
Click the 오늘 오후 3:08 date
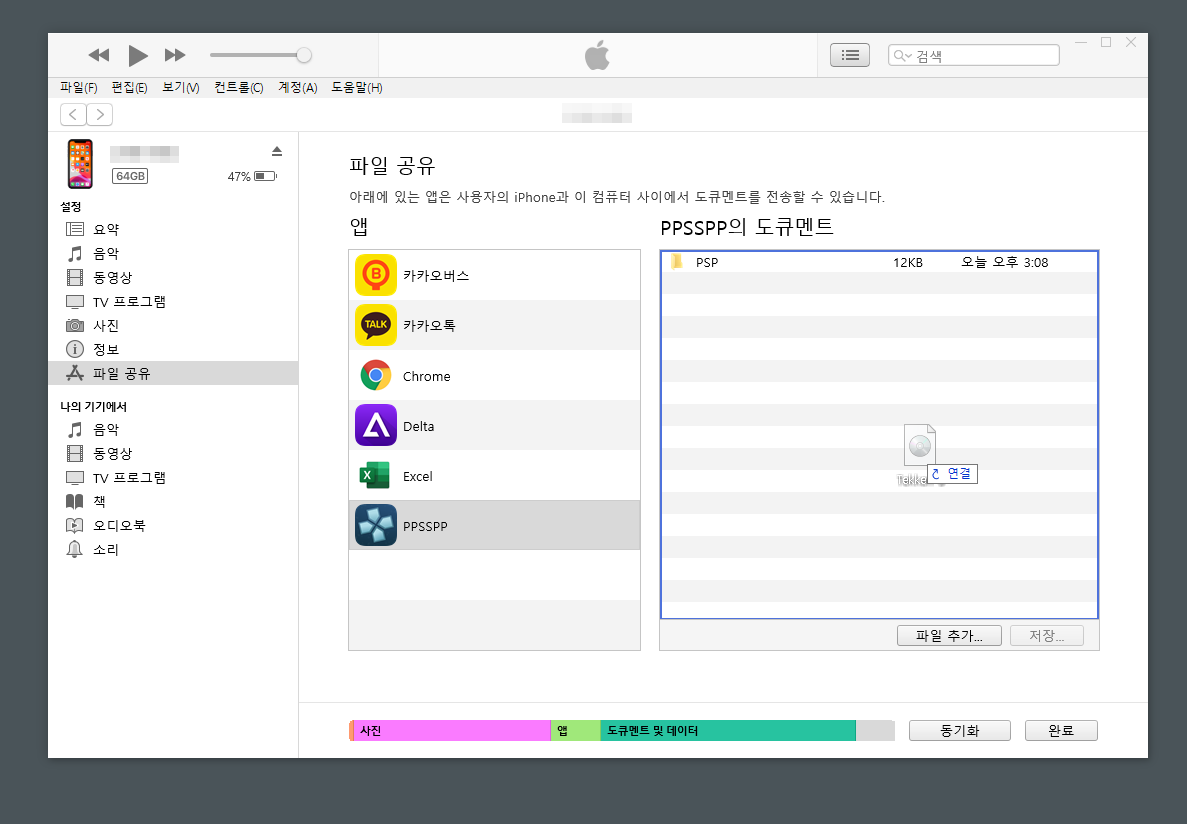[1005, 263]
